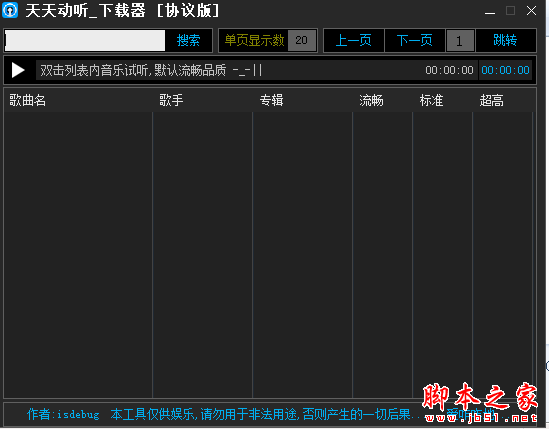Click the play button triangle
The width and height of the screenshot is (549, 429).
point(18,70)
